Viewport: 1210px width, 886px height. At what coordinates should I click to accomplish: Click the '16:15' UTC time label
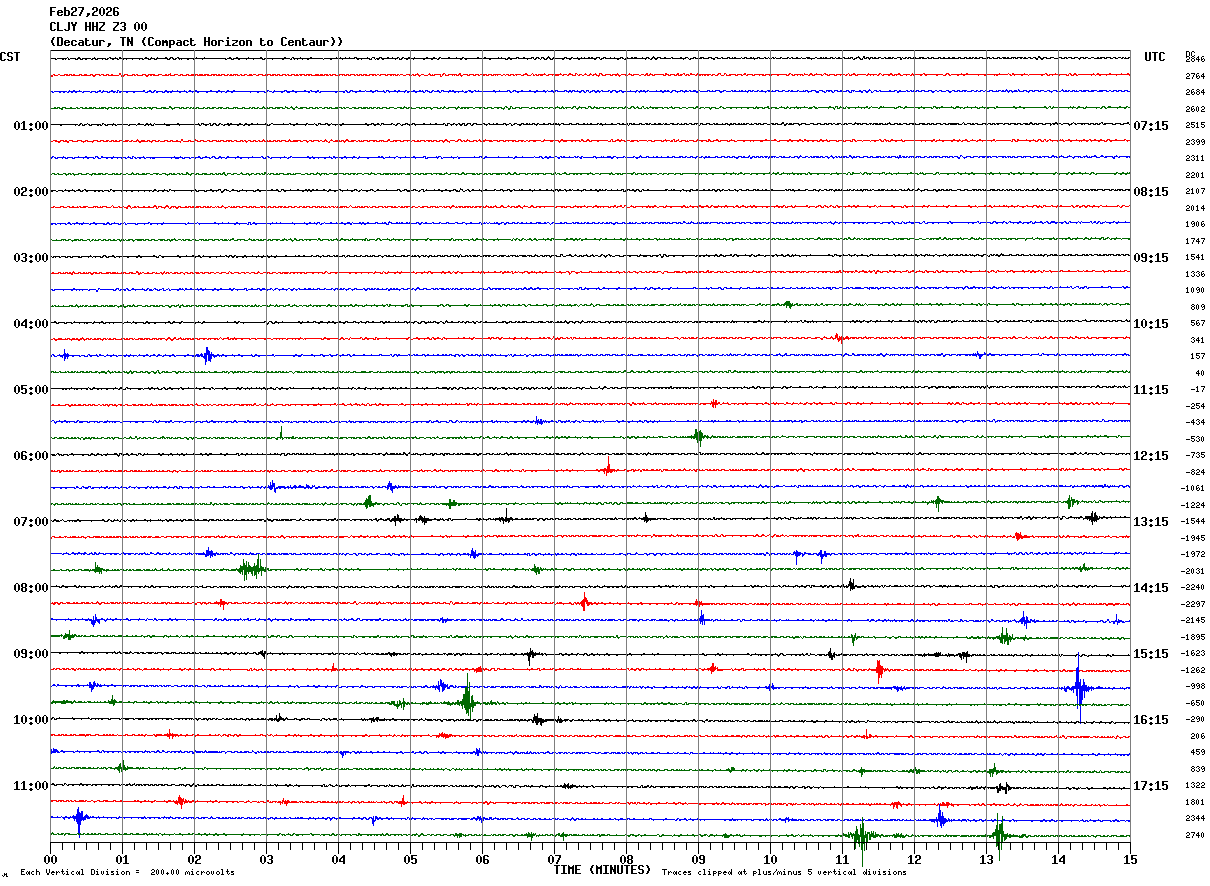pos(1151,720)
